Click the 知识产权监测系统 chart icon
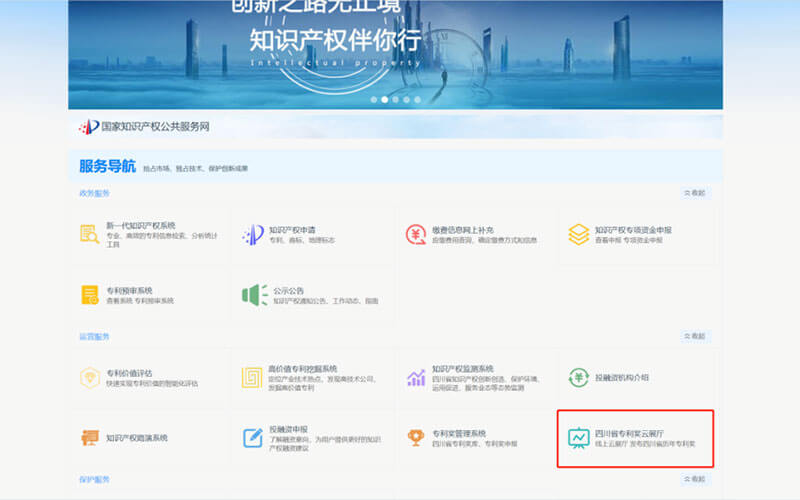Image resolution: width=800 pixels, height=500 pixels. (415, 378)
